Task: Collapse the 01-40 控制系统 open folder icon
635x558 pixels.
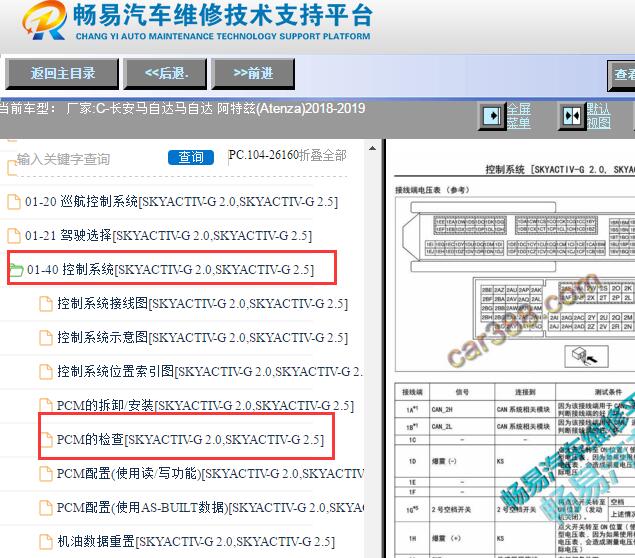Action: tap(16, 270)
